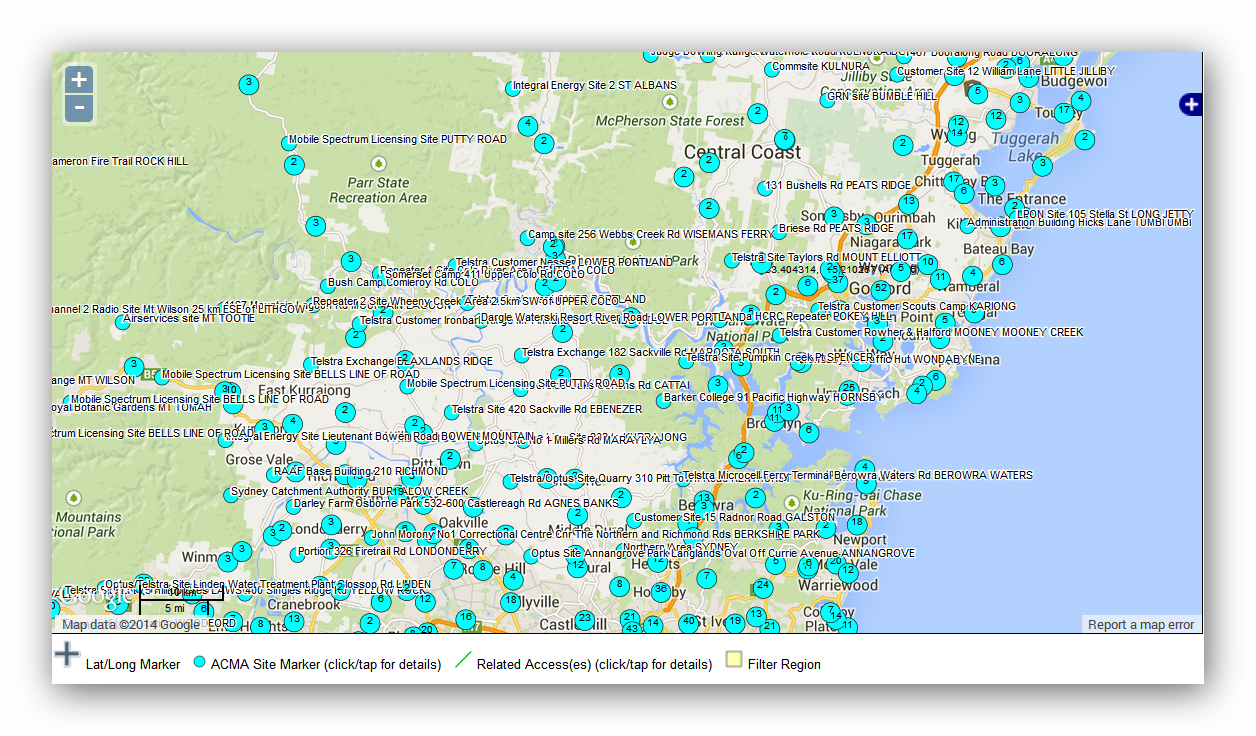Image resolution: width=1256 pixels, height=736 pixels.
Task: Click the Darley Farm Osborne Park AGNES BANKS marker
Action: [x=292, y=506]
